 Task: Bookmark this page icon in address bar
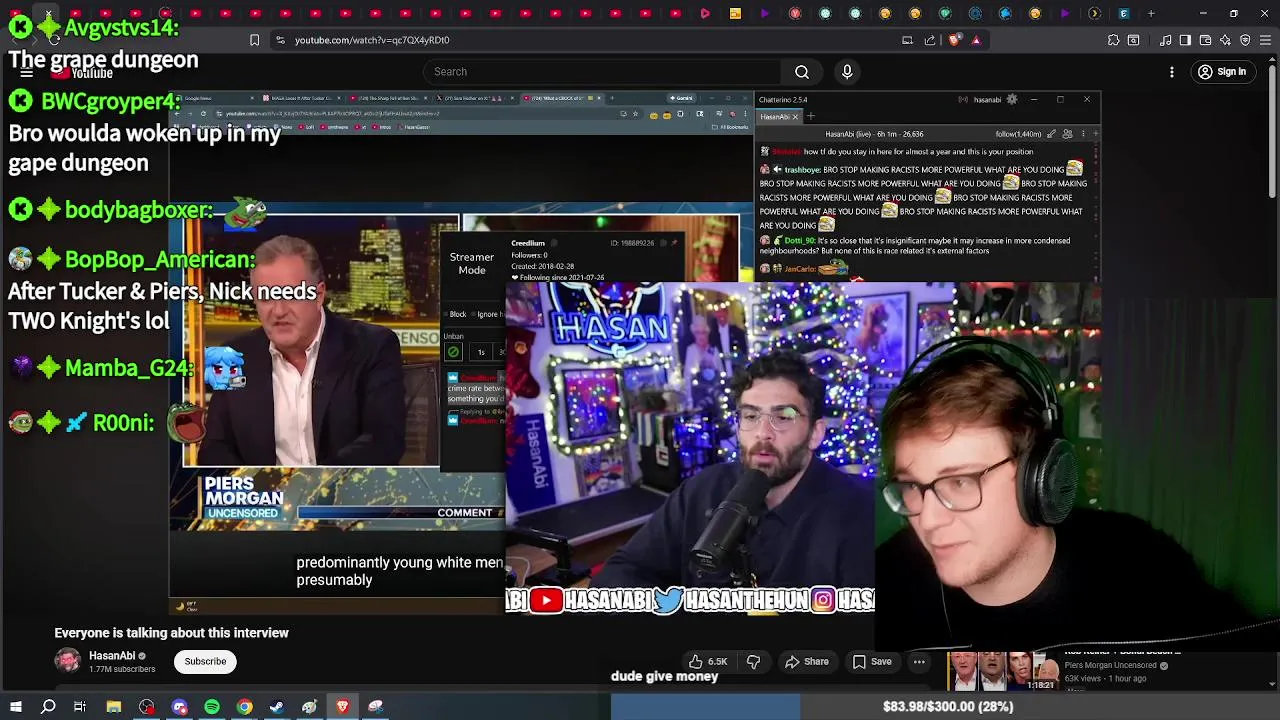tap(254, 40)
